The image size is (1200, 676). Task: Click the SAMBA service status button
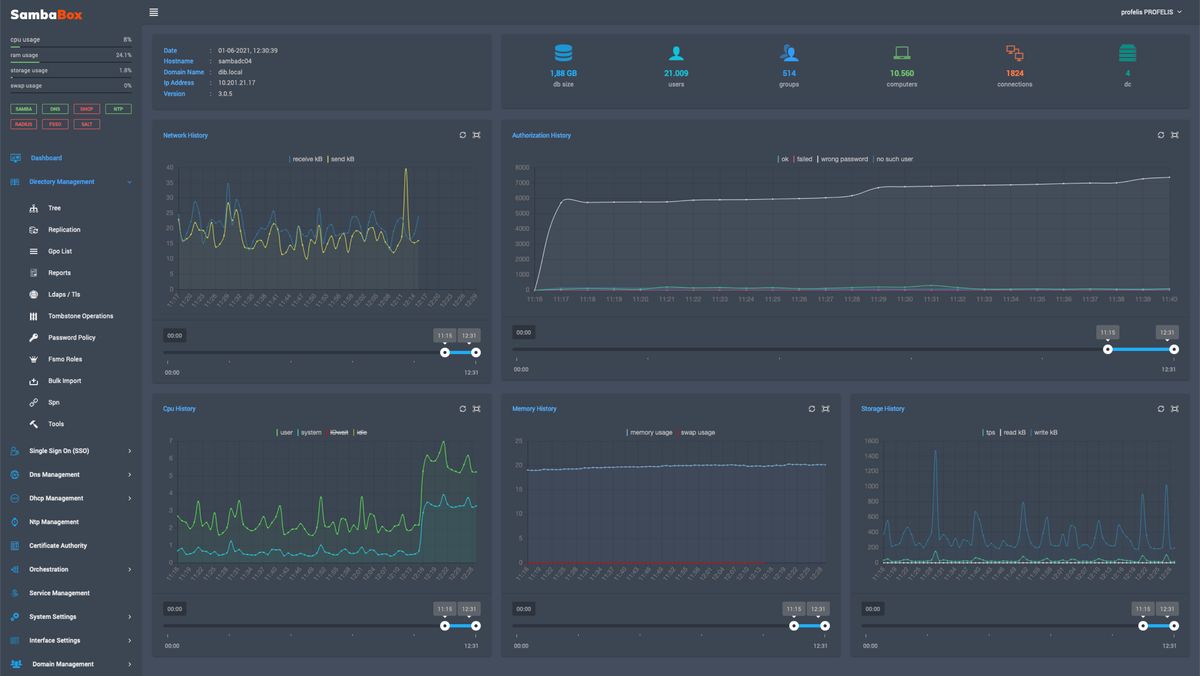coord(24,109)
